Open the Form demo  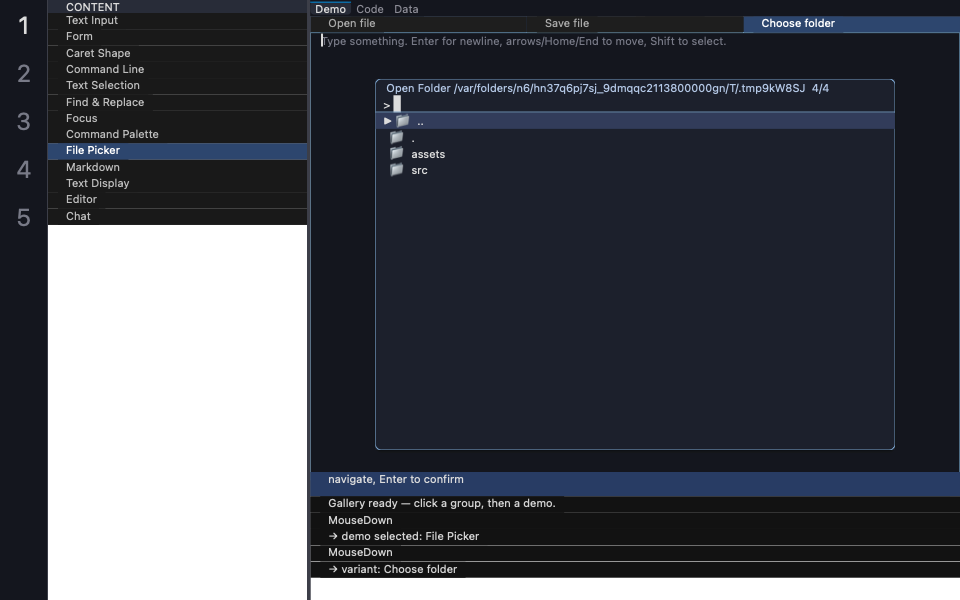click(178, 37)
